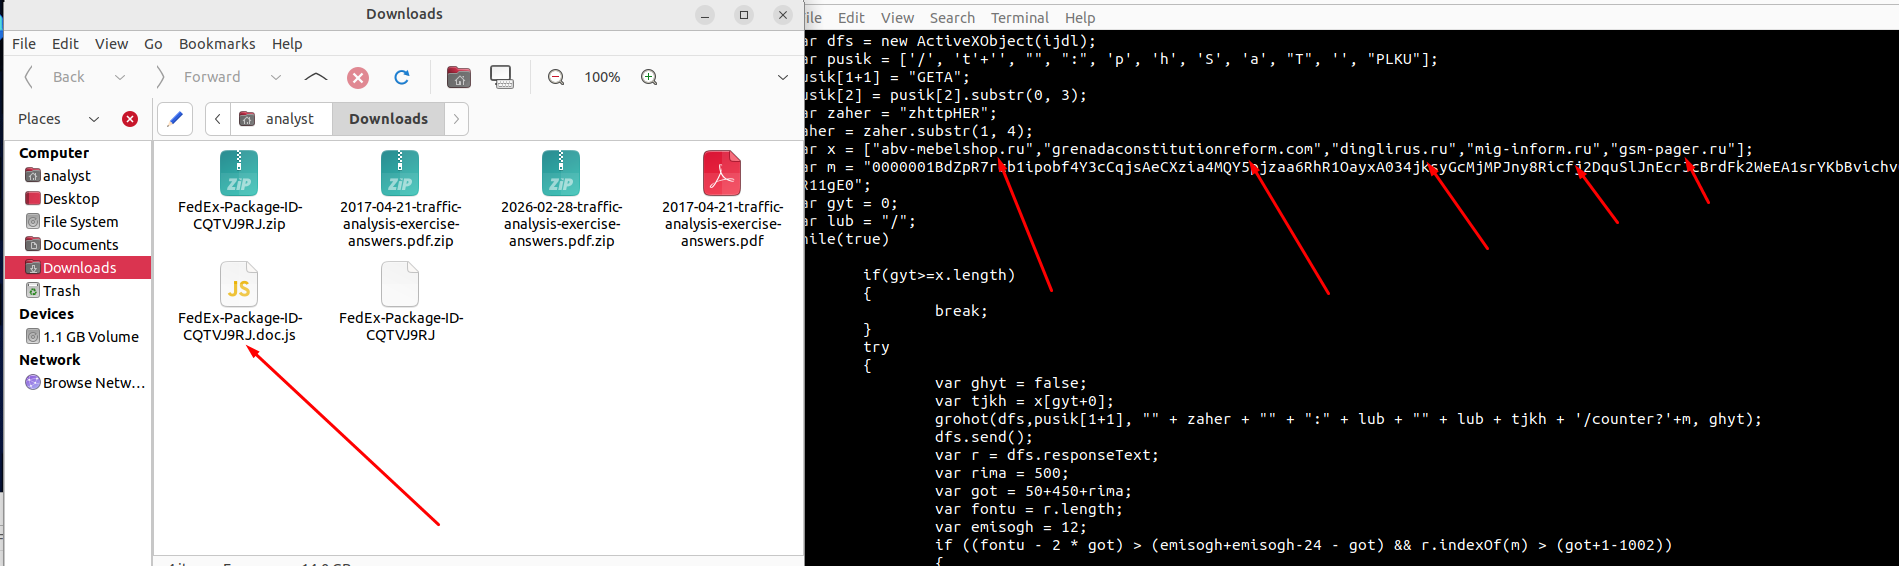Image resolution: width=1899 pixels, height=566 pixels.
Task: Open the terminal Search menu
Action: click(952, 18)
